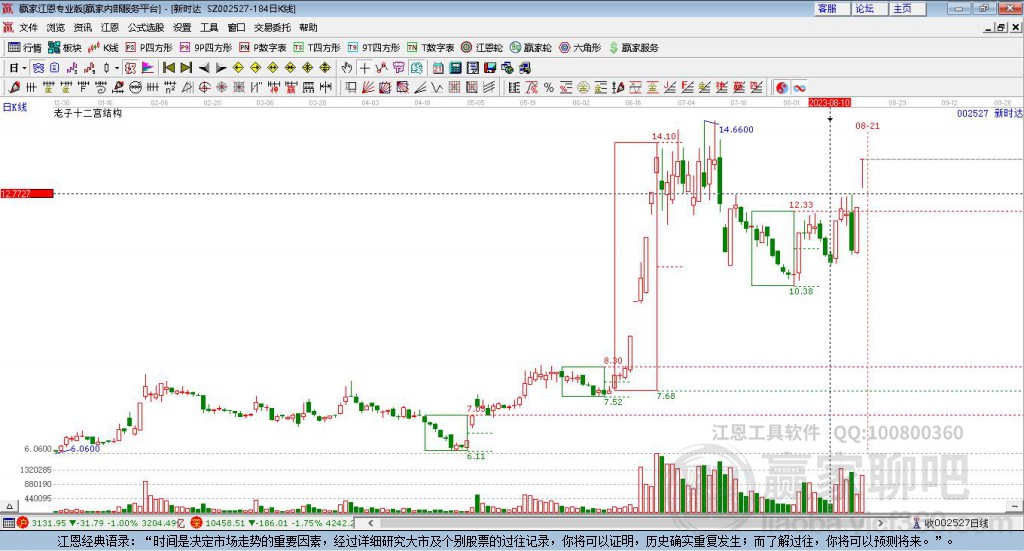Select the zigzag wave line tool
The image size is (1024, 551).
(437, 87)
